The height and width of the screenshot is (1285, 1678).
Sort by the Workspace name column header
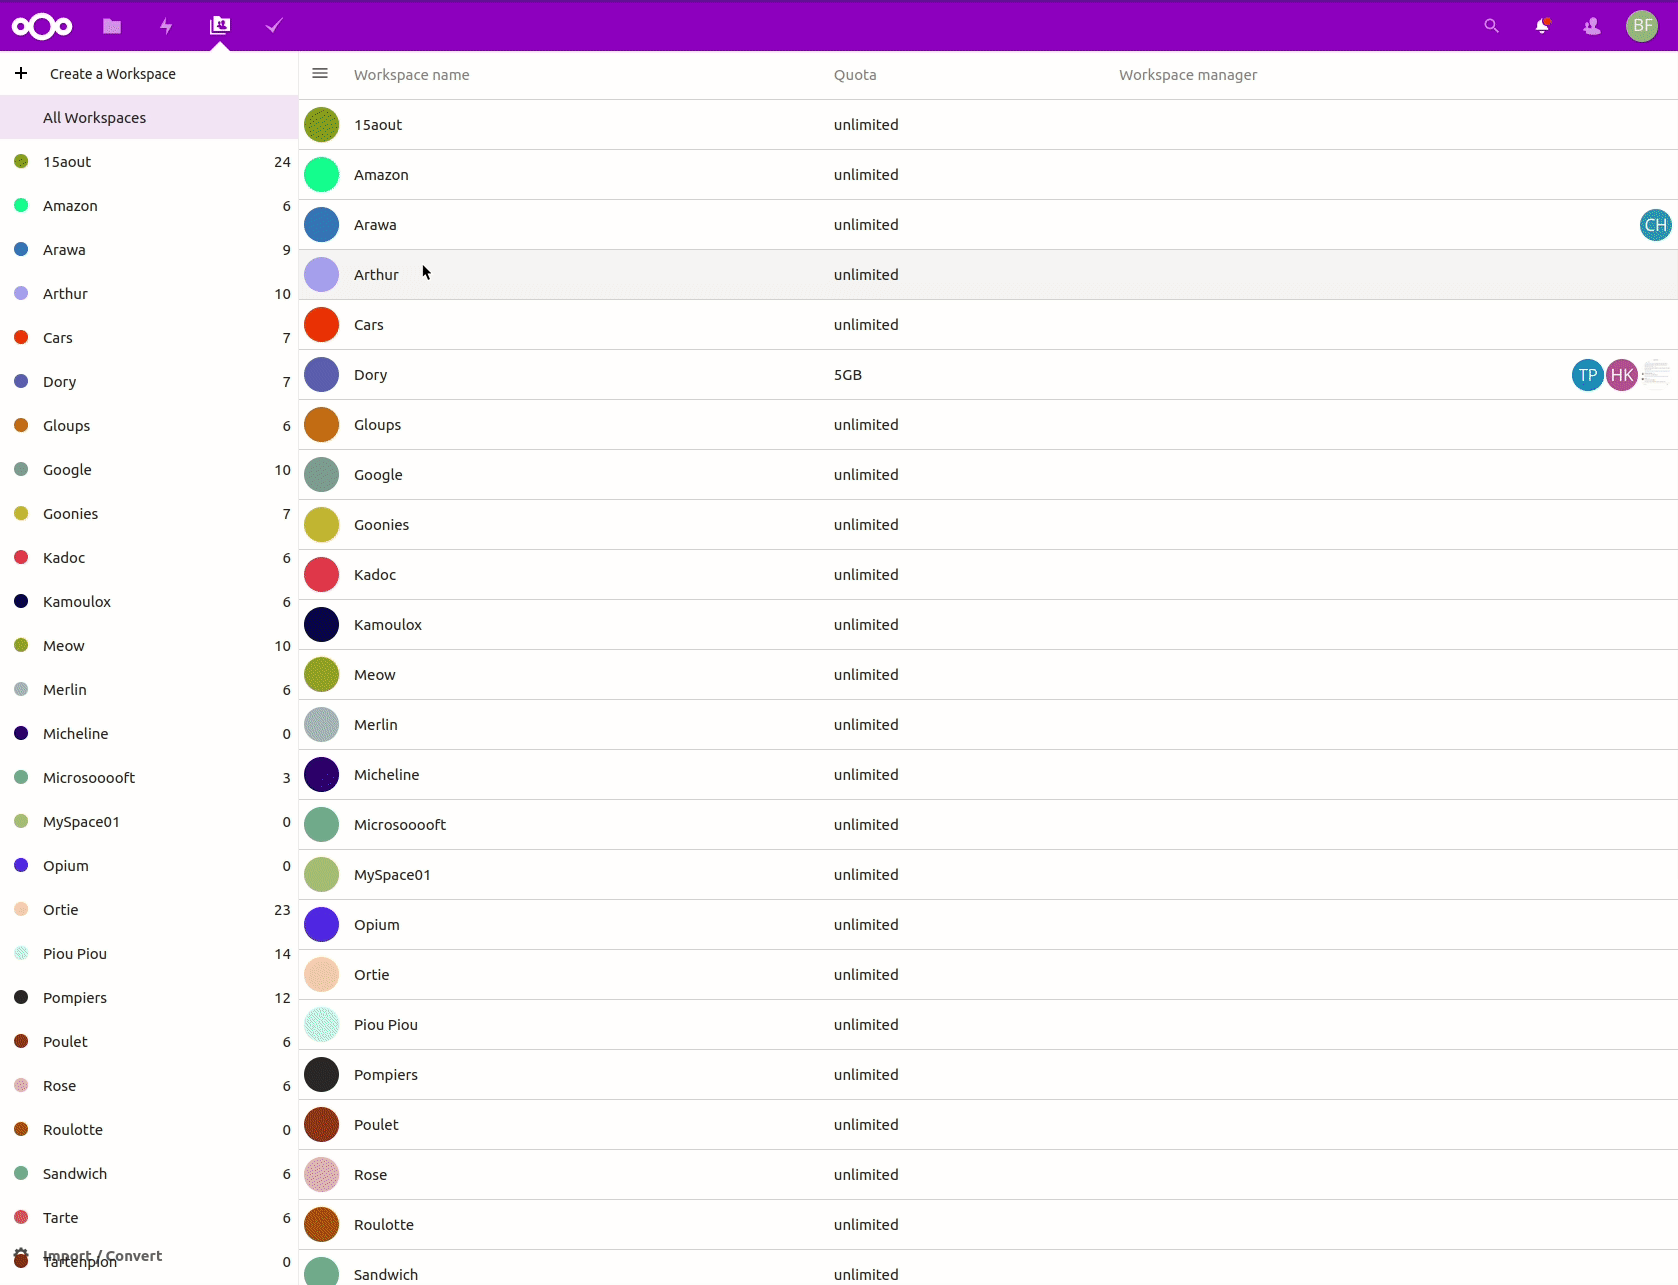click(411, 74)
